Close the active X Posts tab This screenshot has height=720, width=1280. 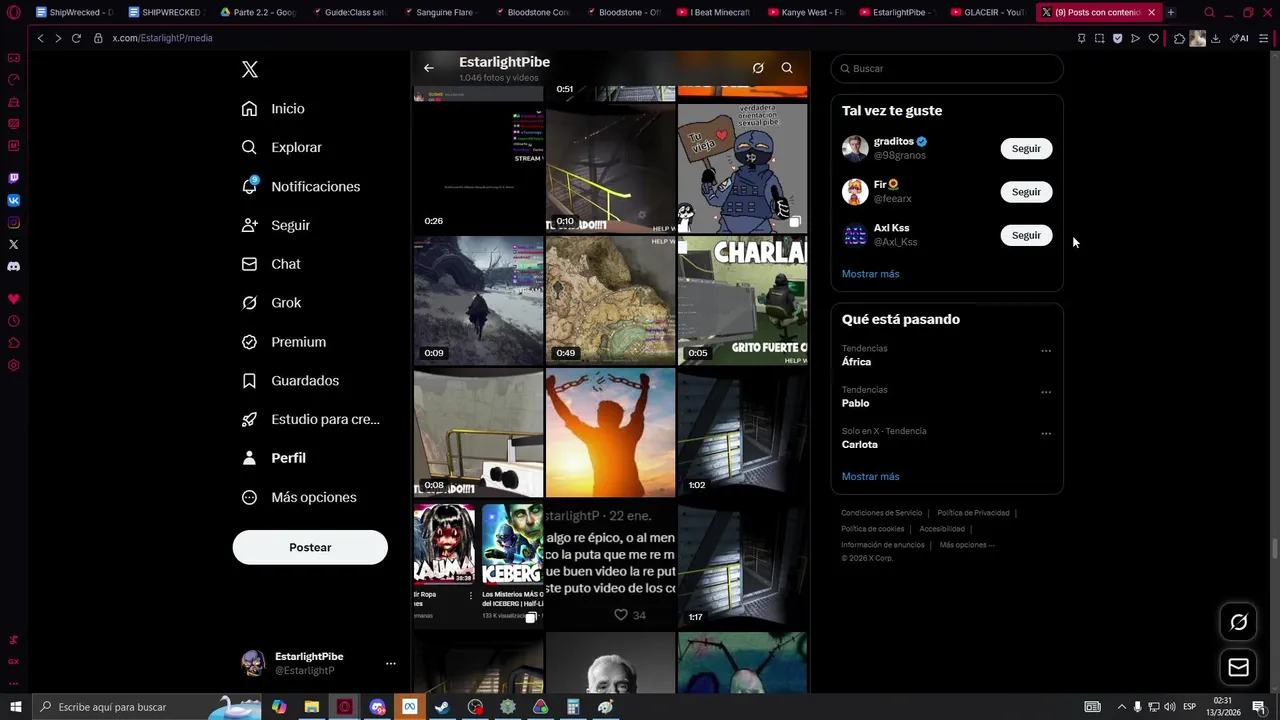pos(1151,12)
